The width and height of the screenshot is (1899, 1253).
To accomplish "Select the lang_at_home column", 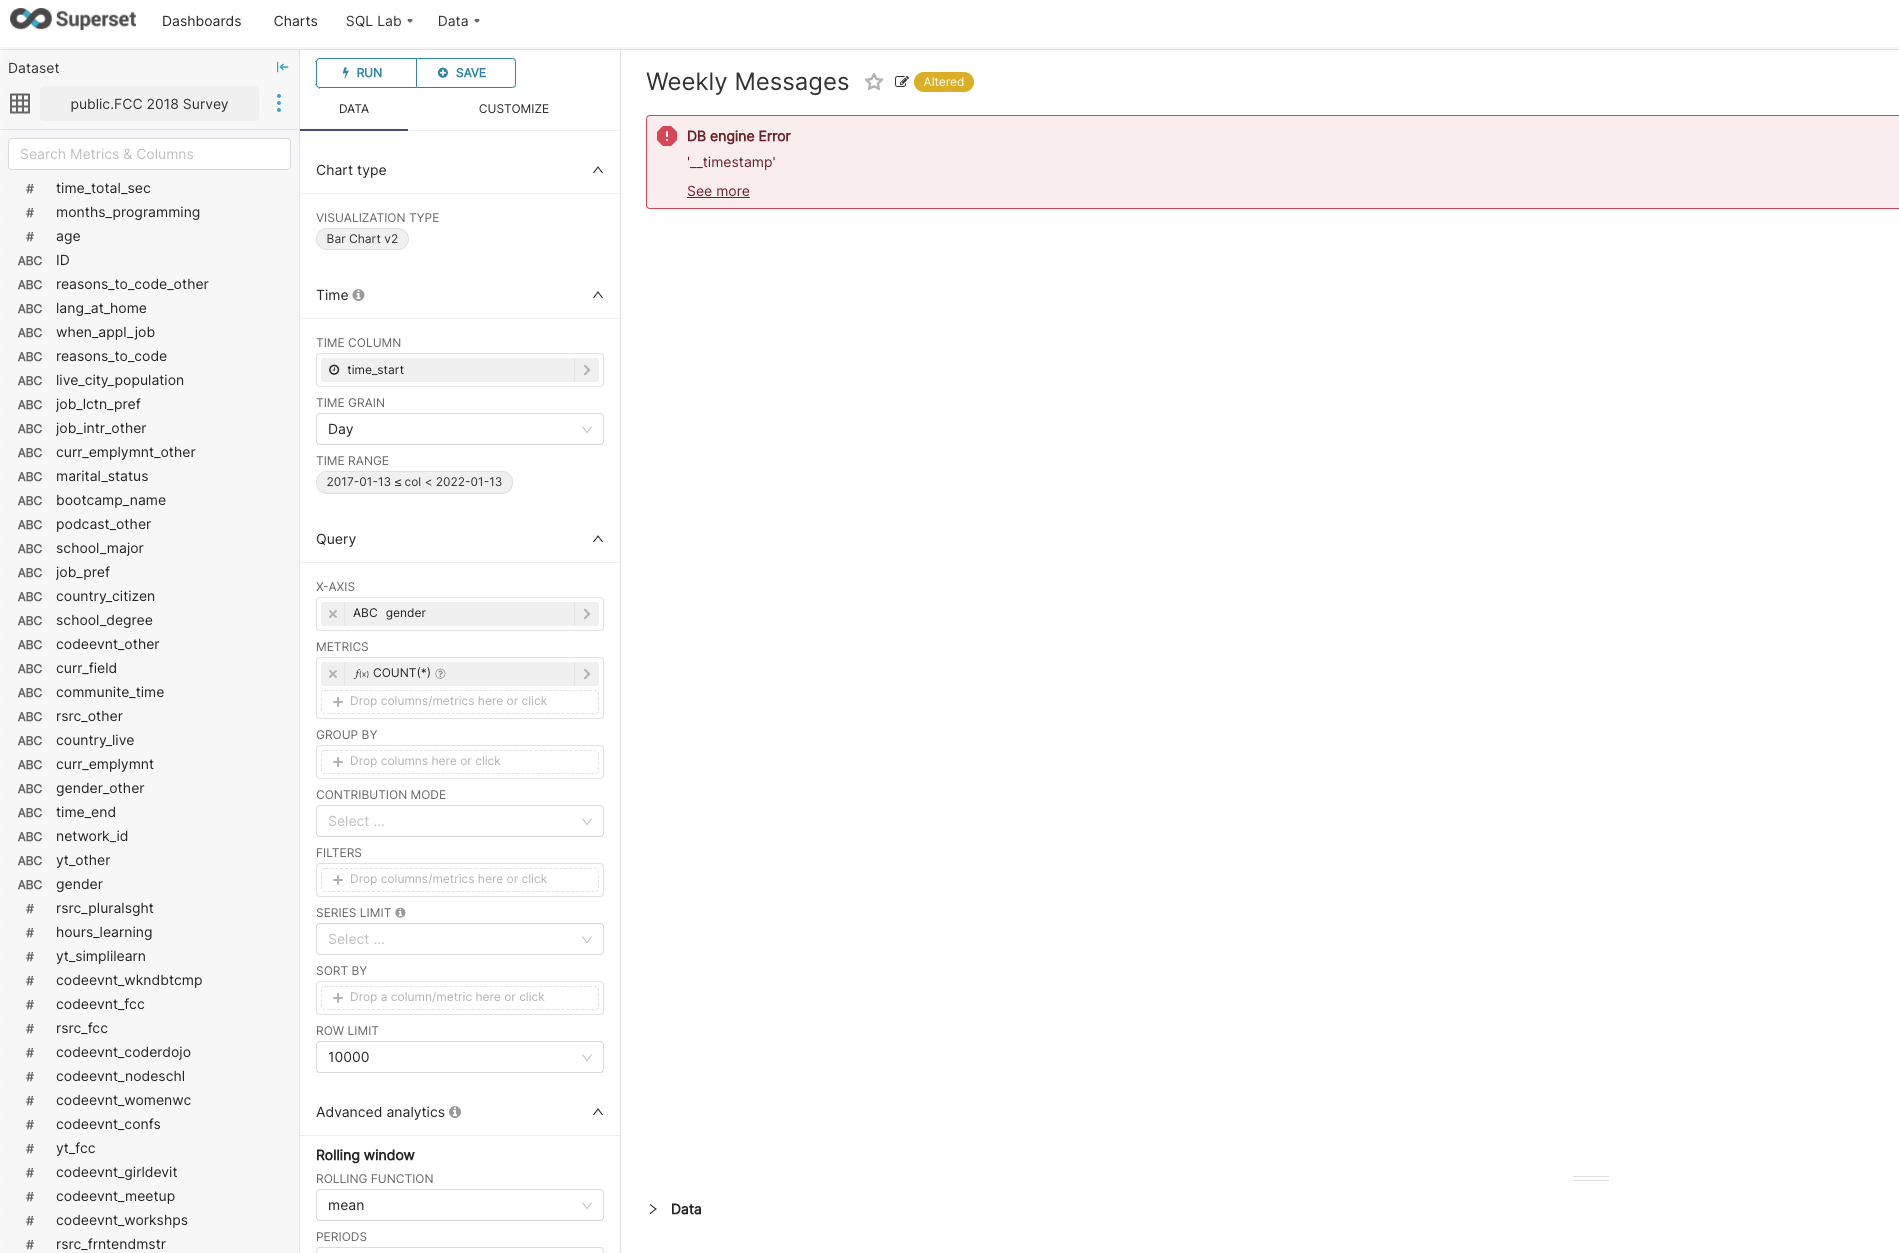I will [x=101, y=308].
